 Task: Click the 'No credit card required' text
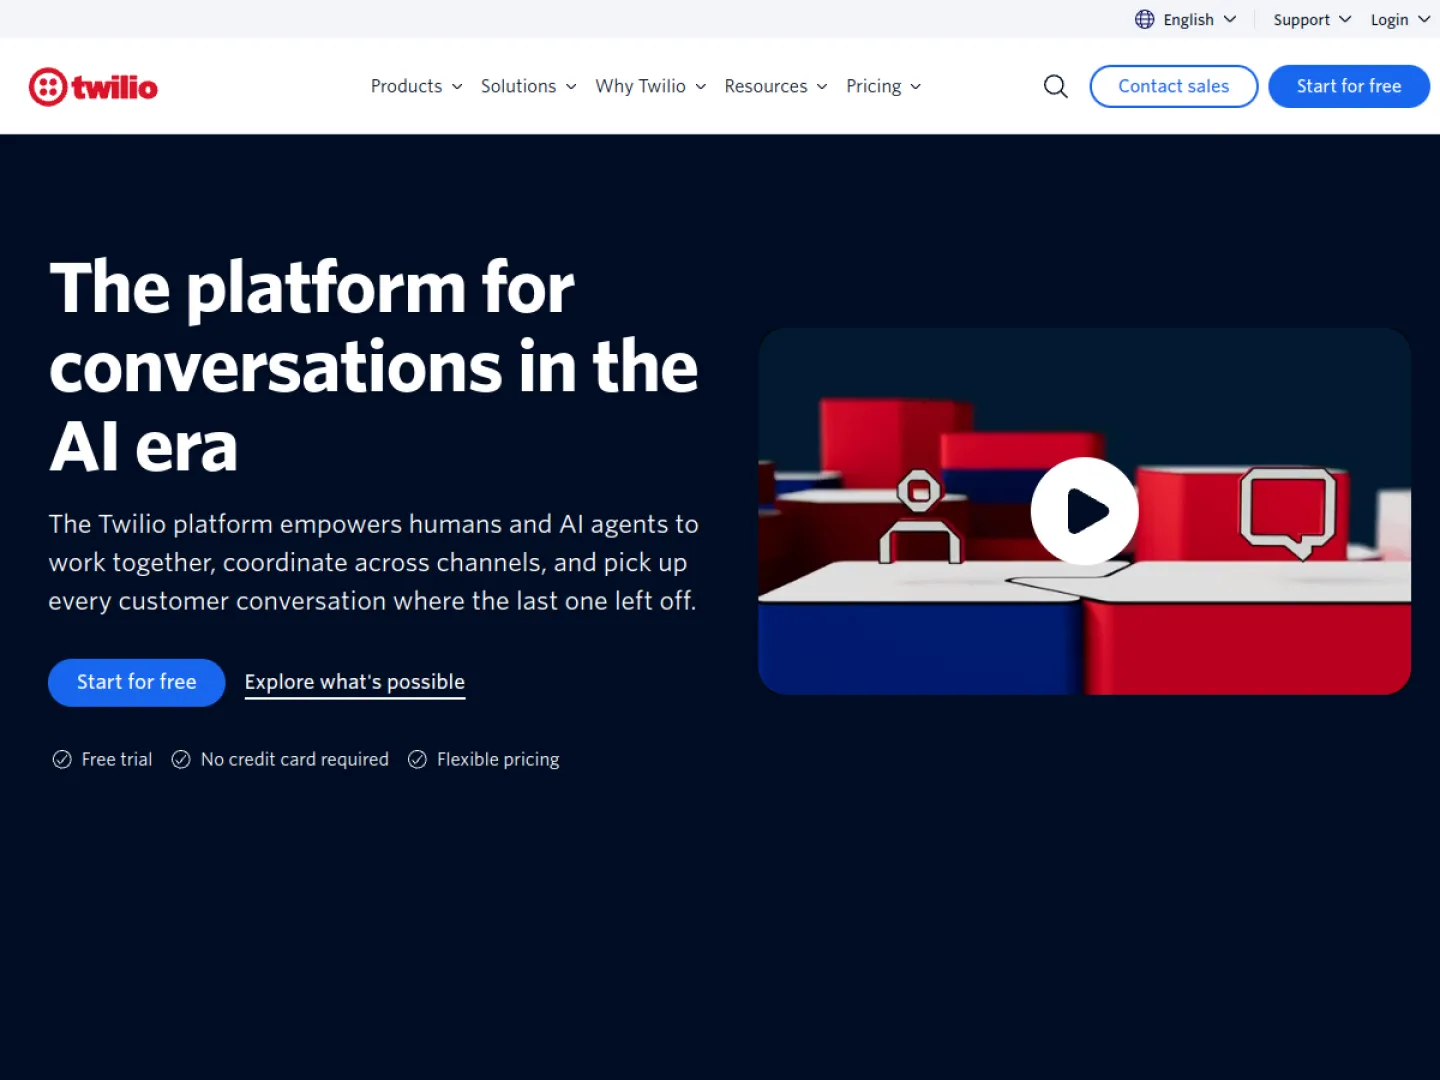295,760
